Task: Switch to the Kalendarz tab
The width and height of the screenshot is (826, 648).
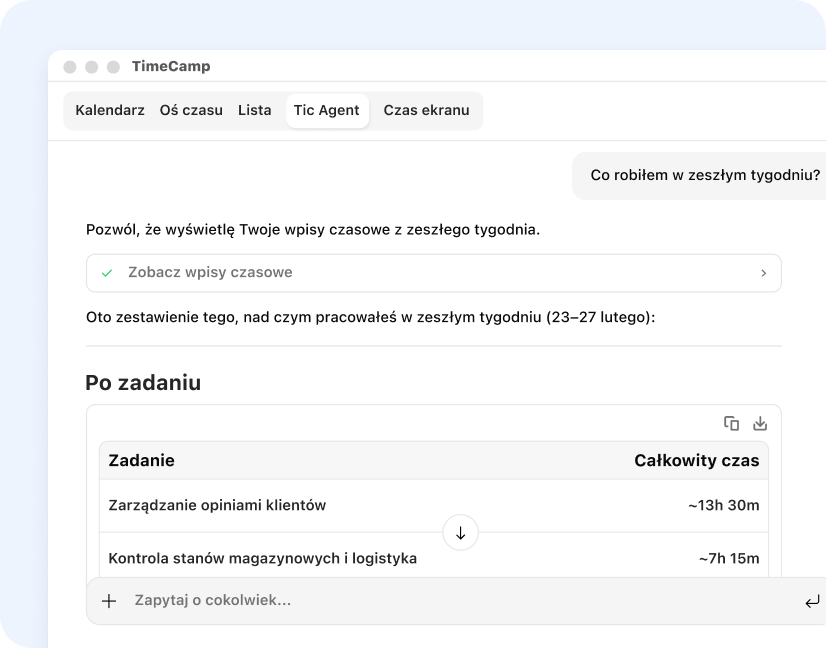Action: 110,111
